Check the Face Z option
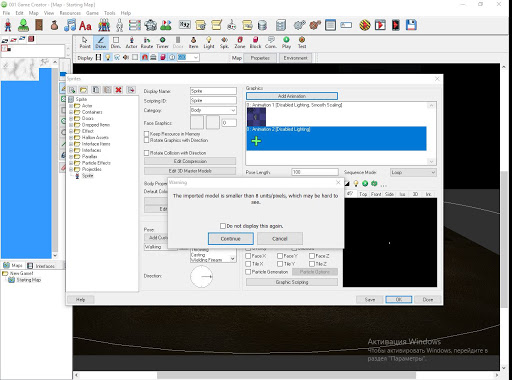 click(x=312, y=256)
